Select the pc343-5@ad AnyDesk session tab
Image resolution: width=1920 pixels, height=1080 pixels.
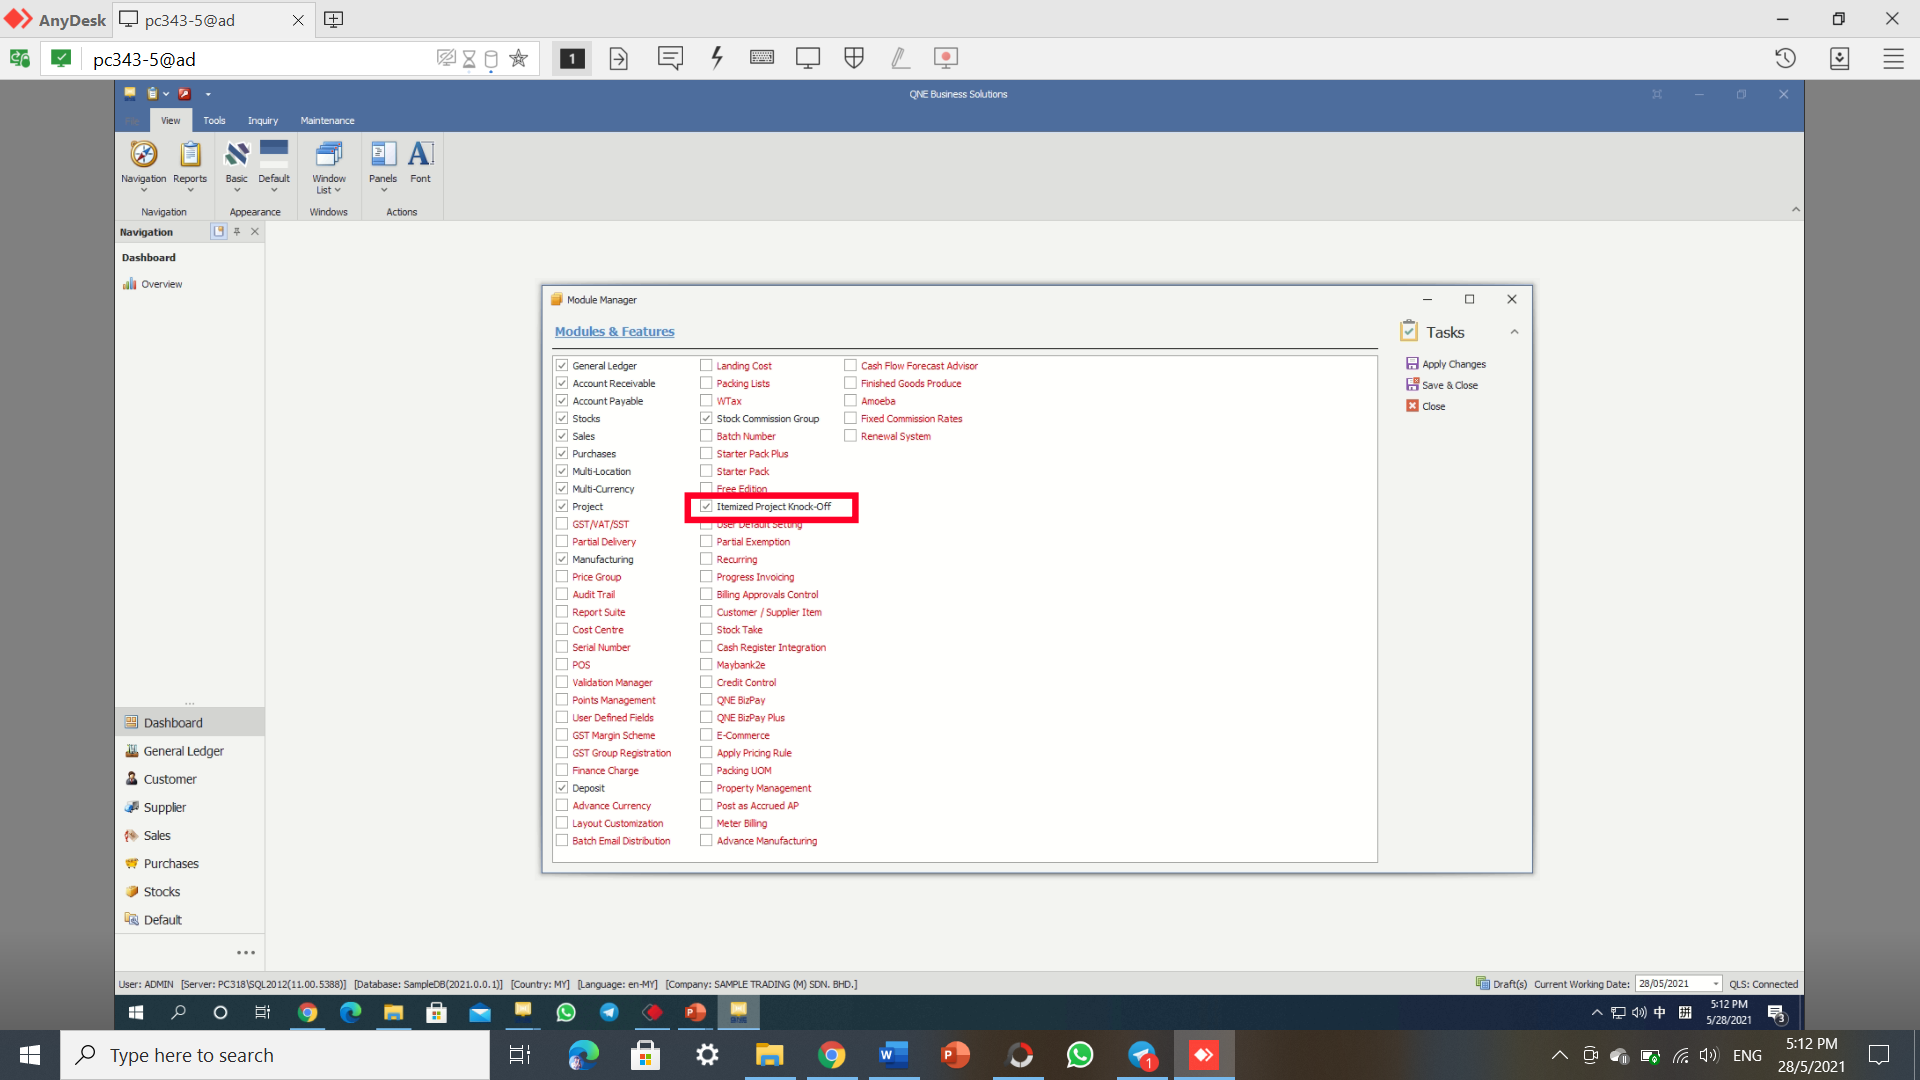(212, 20)
